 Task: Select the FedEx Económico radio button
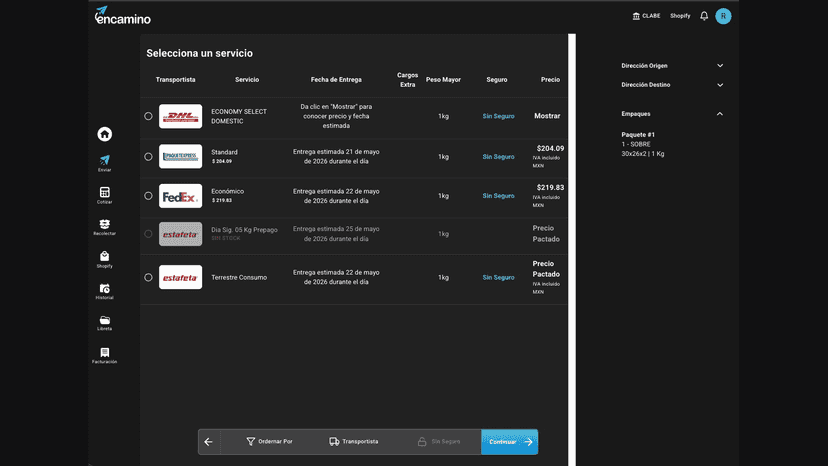tap(148, 196)
